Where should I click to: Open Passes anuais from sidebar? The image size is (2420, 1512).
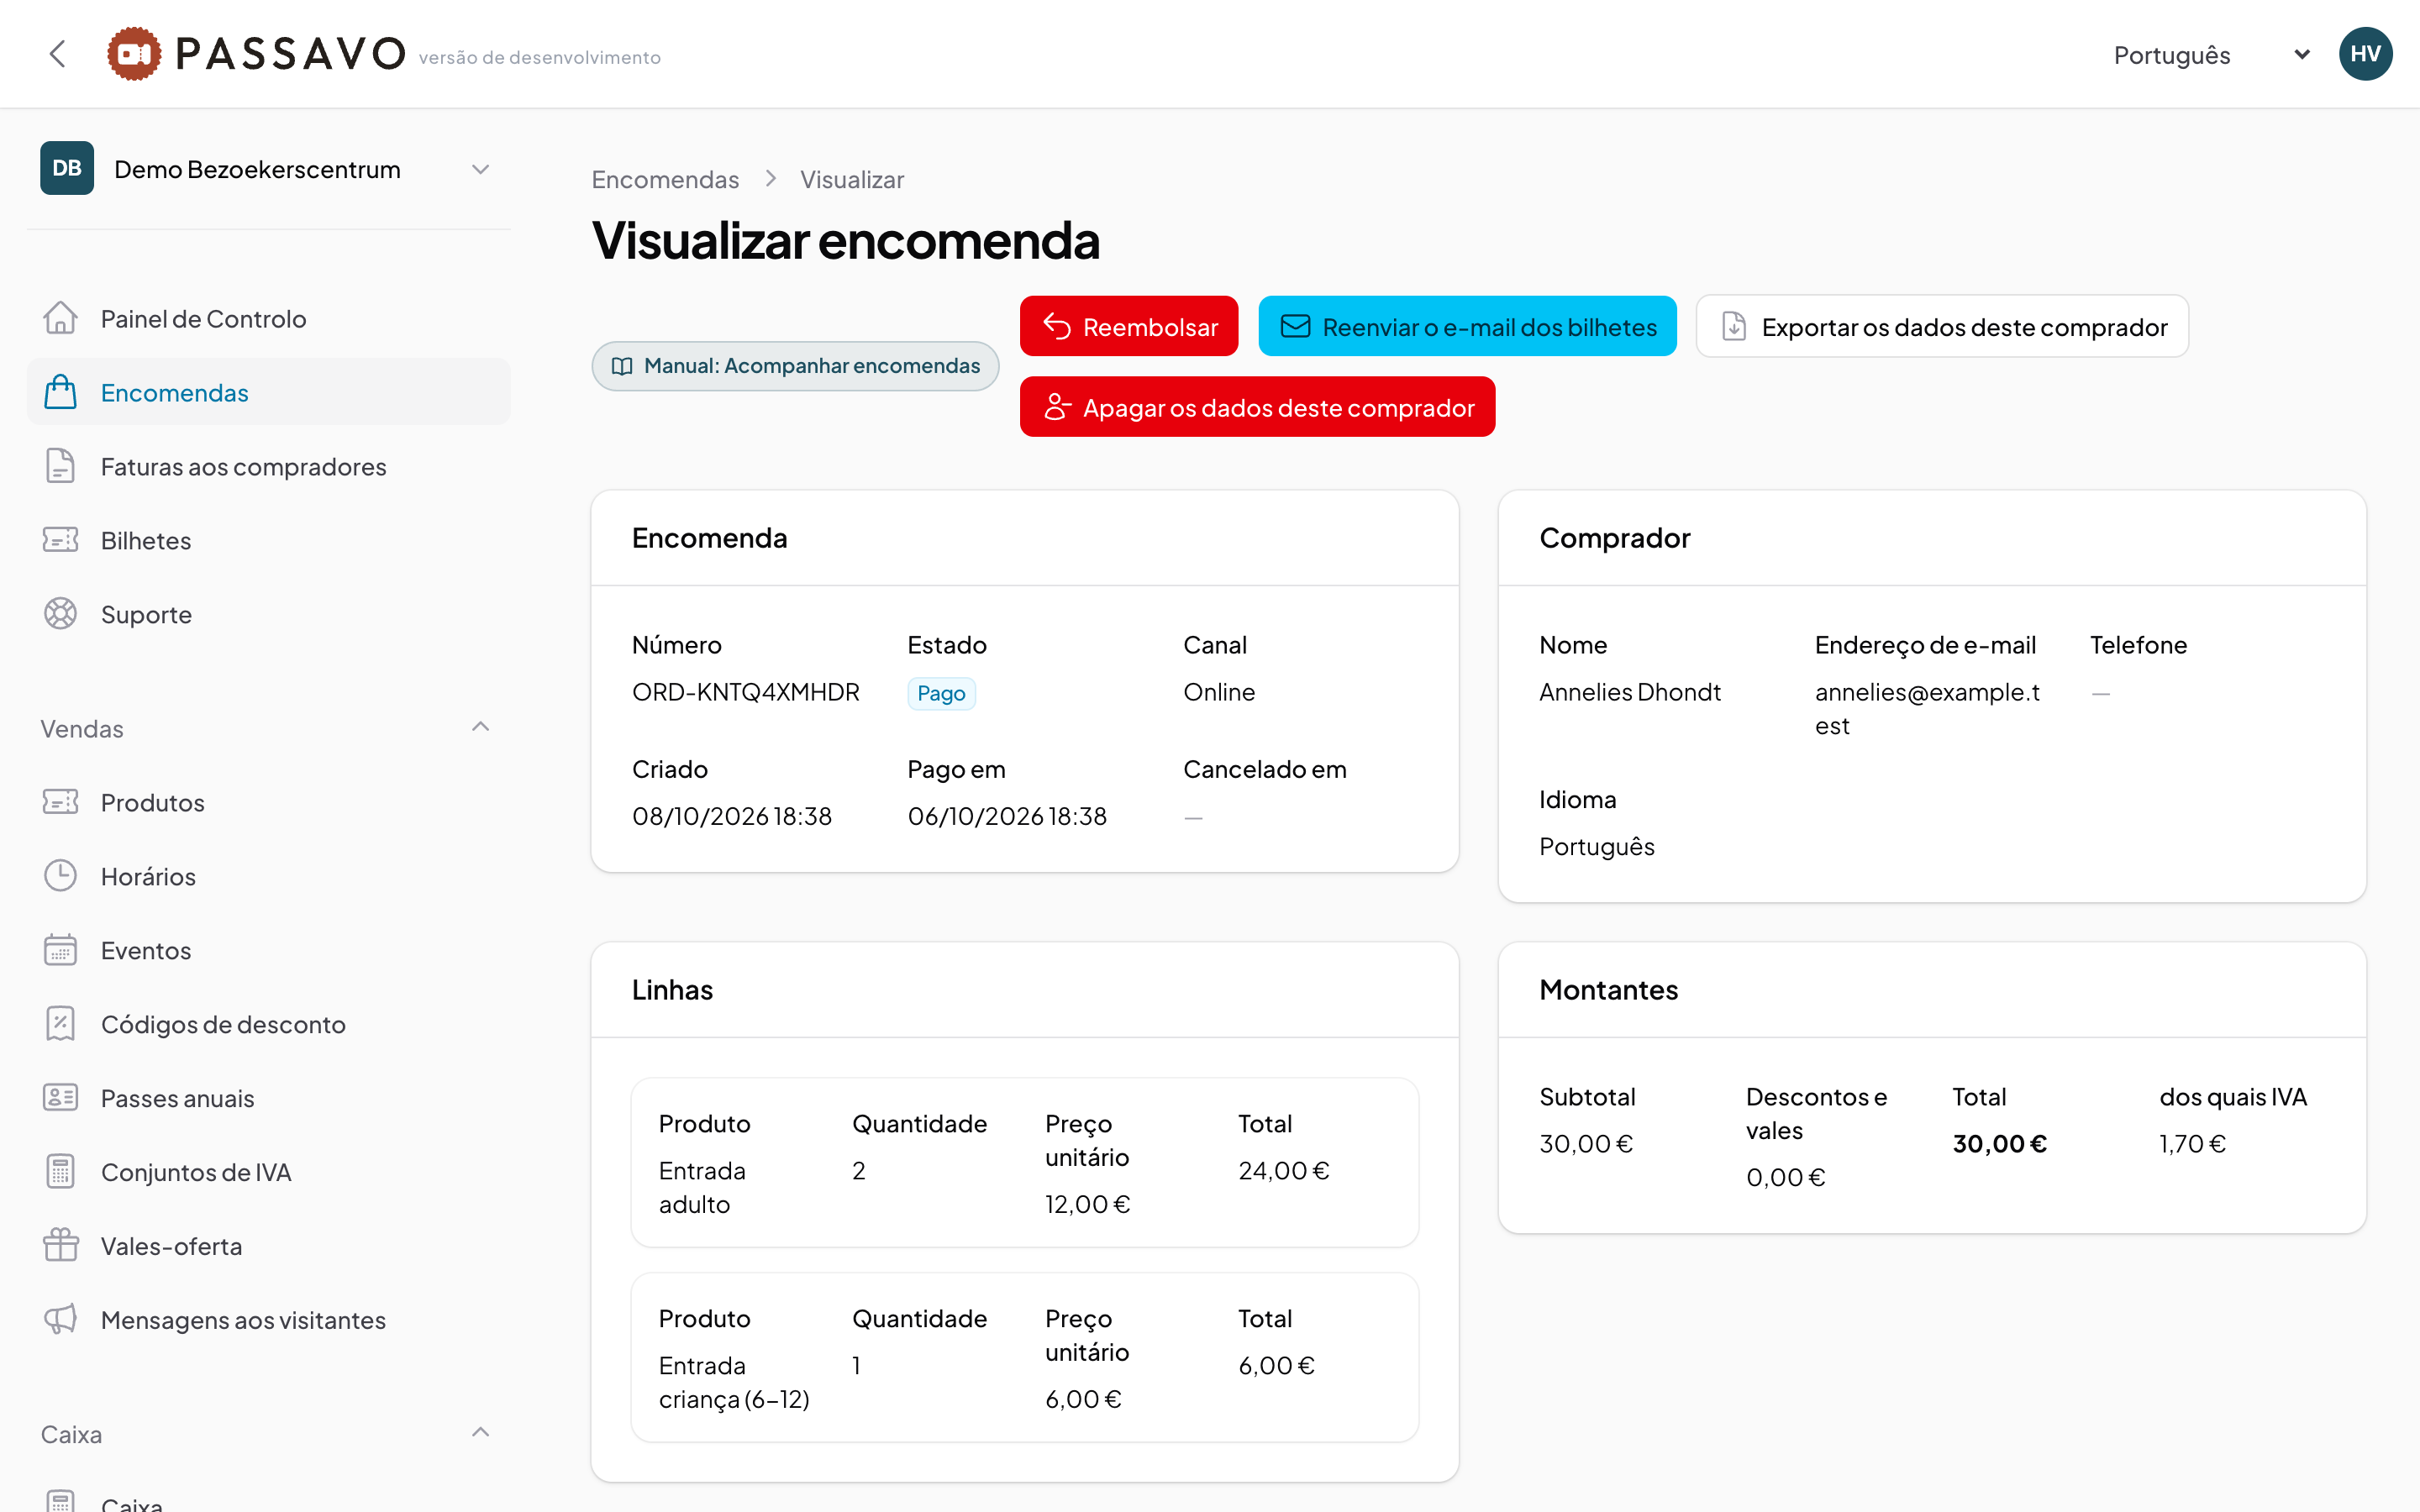(268, 1098)
